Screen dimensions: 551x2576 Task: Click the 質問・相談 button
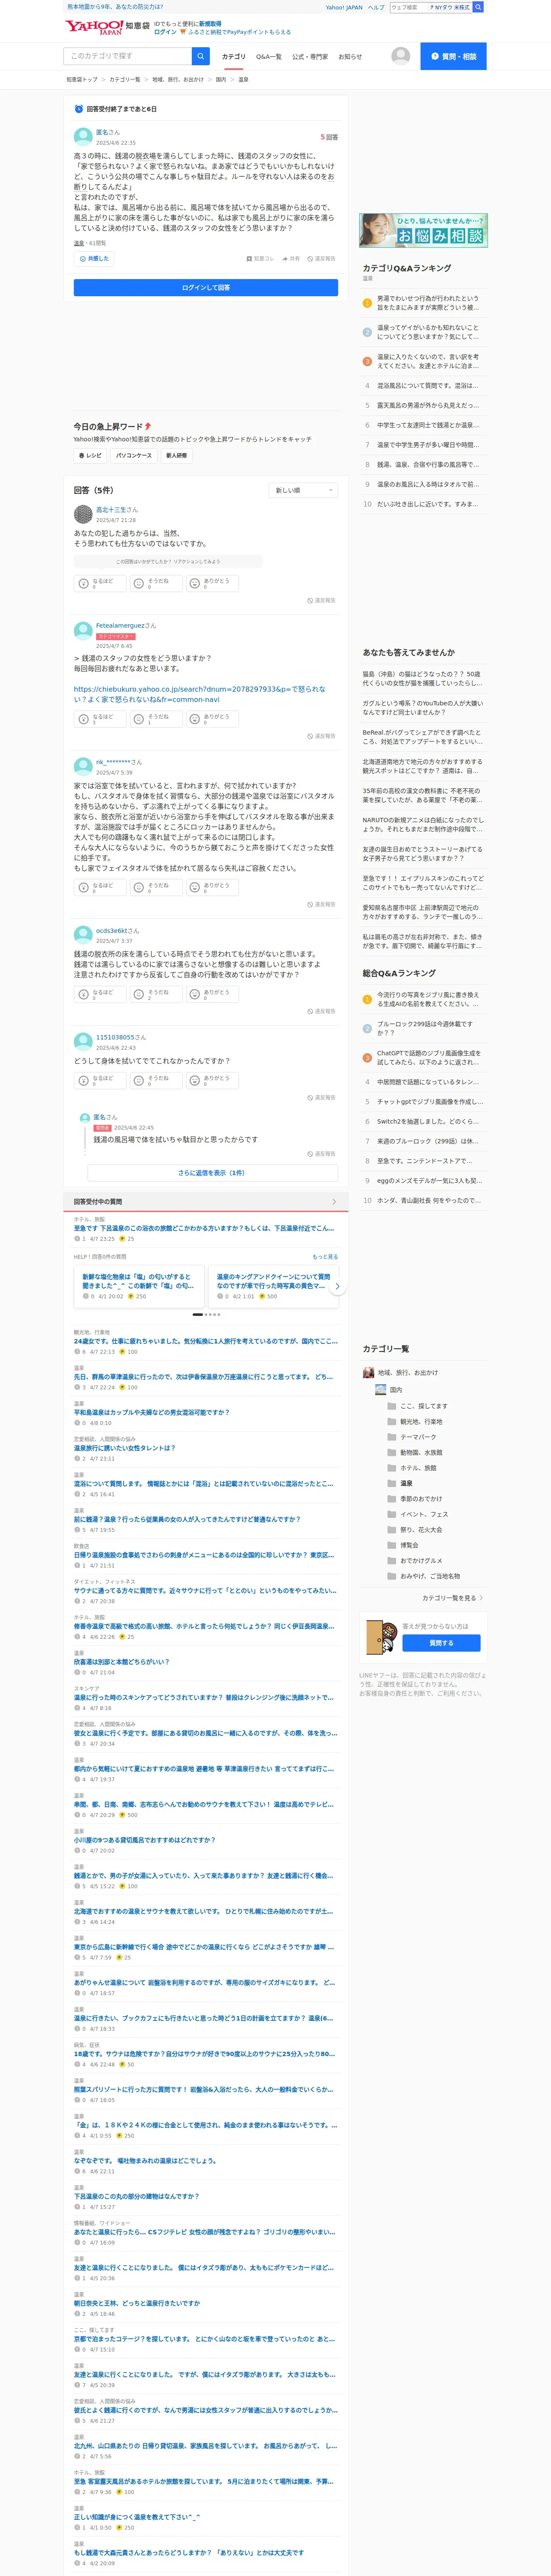coord(453,56)
